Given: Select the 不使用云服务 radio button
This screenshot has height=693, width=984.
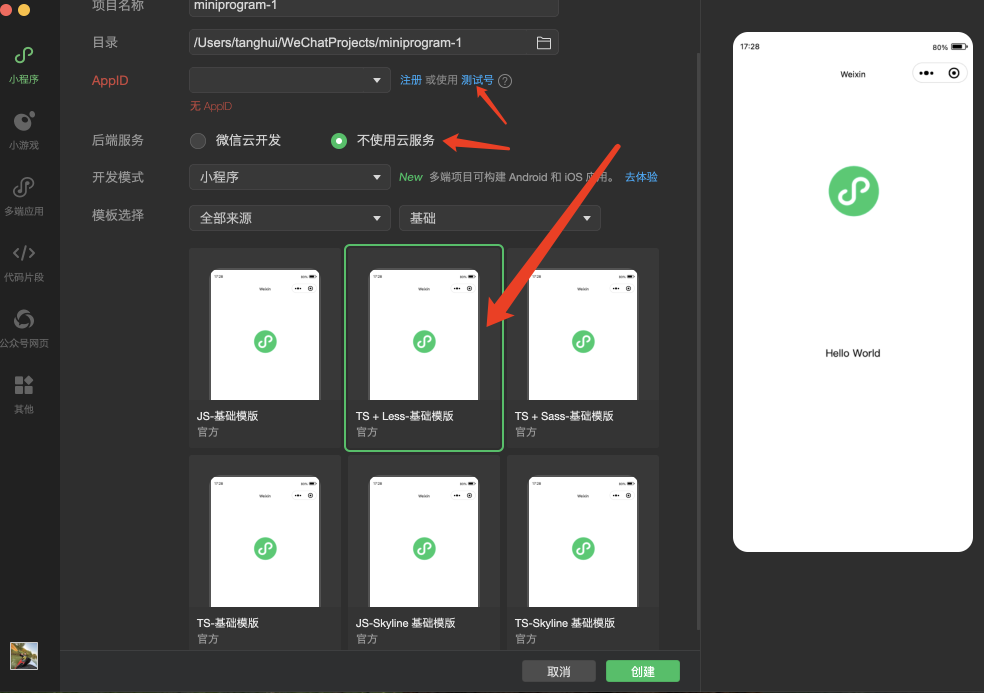Looking at the screenshot, I should [x=339, y=141].
